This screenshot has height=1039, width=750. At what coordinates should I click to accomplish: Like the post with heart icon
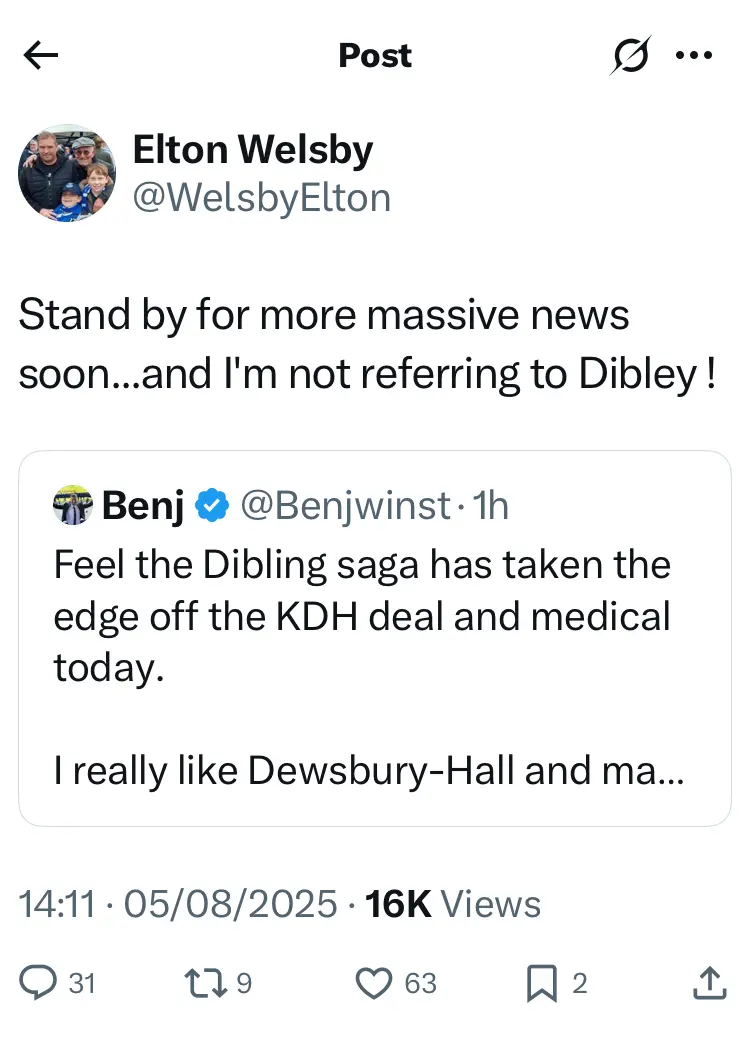[375, 984]
